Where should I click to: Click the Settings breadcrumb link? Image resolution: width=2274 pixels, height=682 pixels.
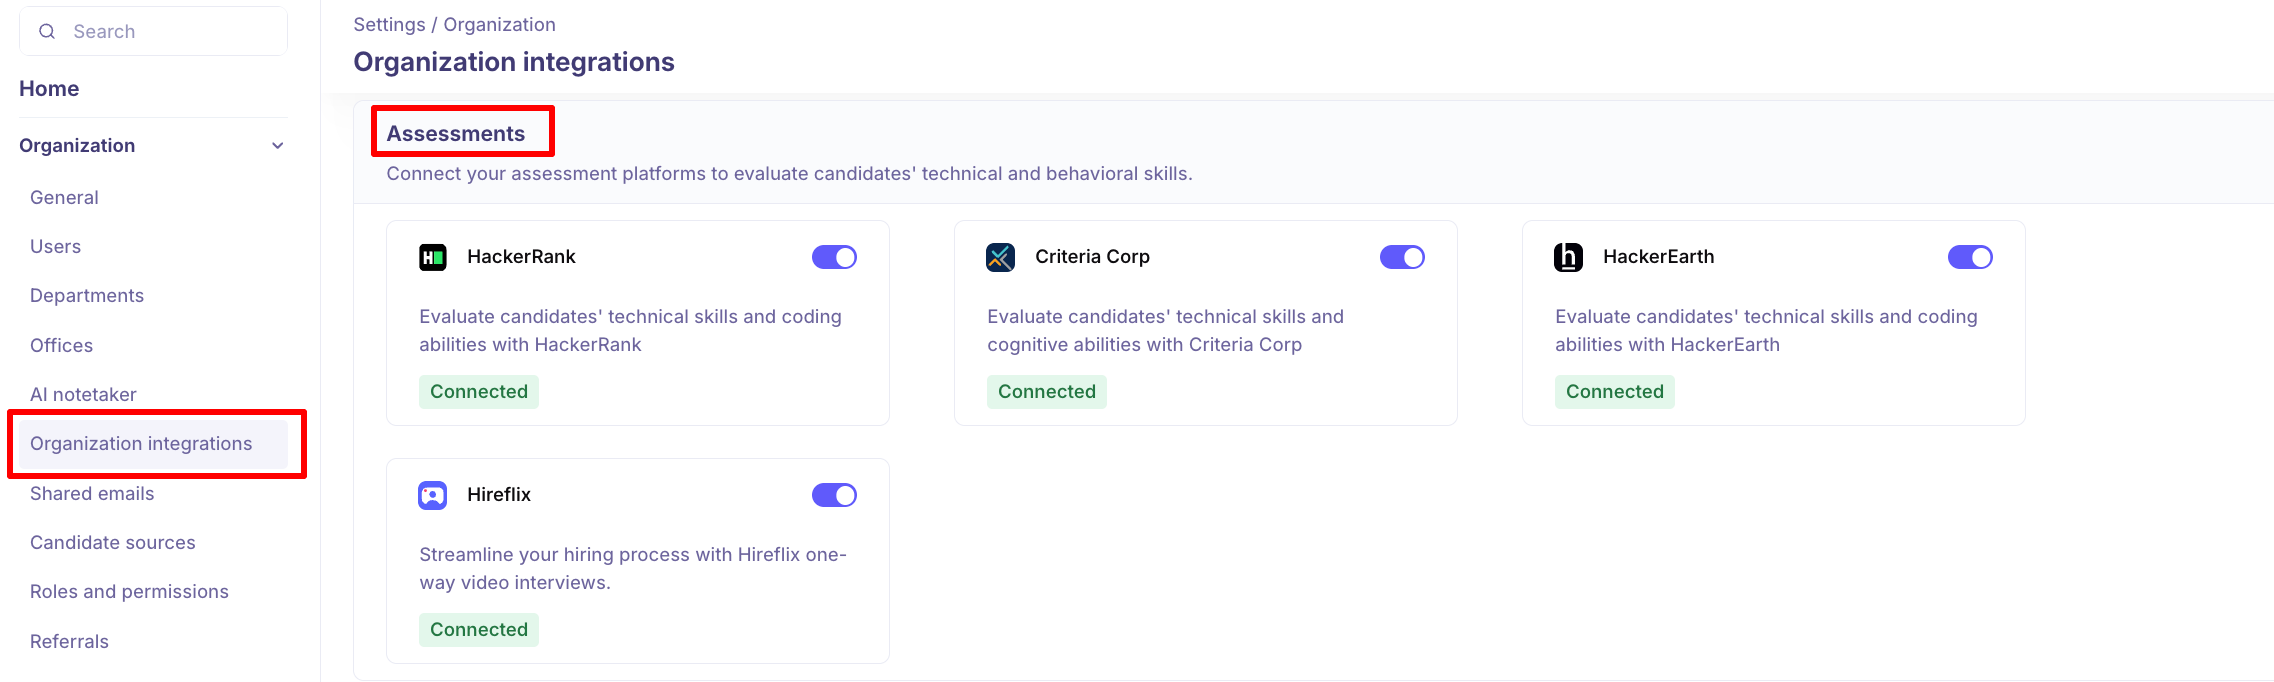[389, 25]
